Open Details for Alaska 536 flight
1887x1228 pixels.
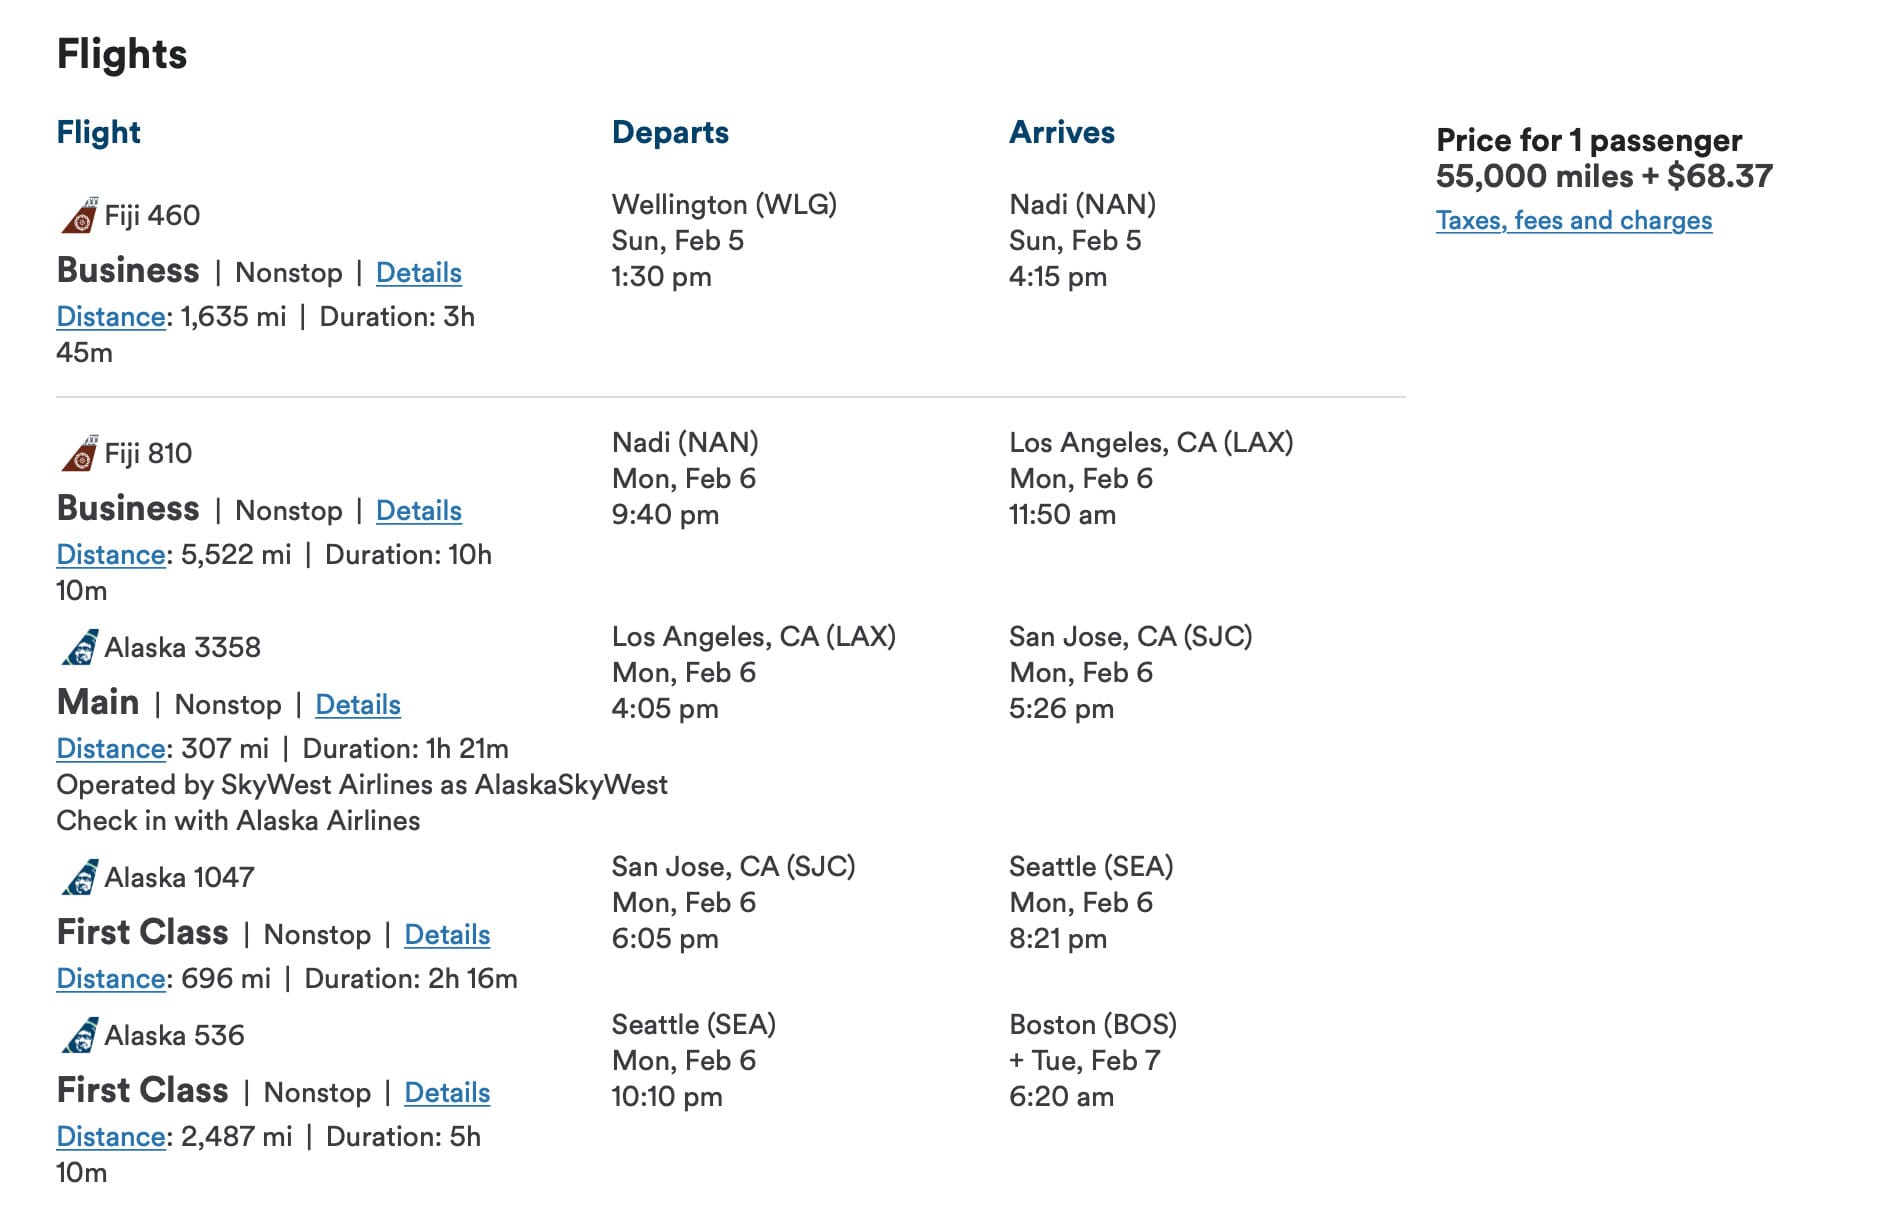(x=447, y=1092)
